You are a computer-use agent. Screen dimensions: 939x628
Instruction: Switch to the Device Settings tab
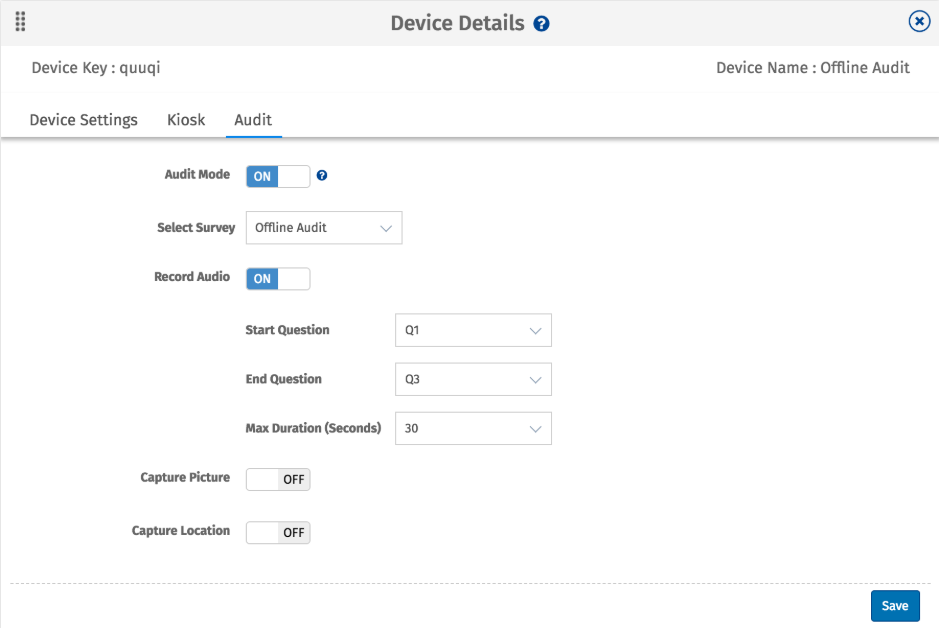pos(83,119)
